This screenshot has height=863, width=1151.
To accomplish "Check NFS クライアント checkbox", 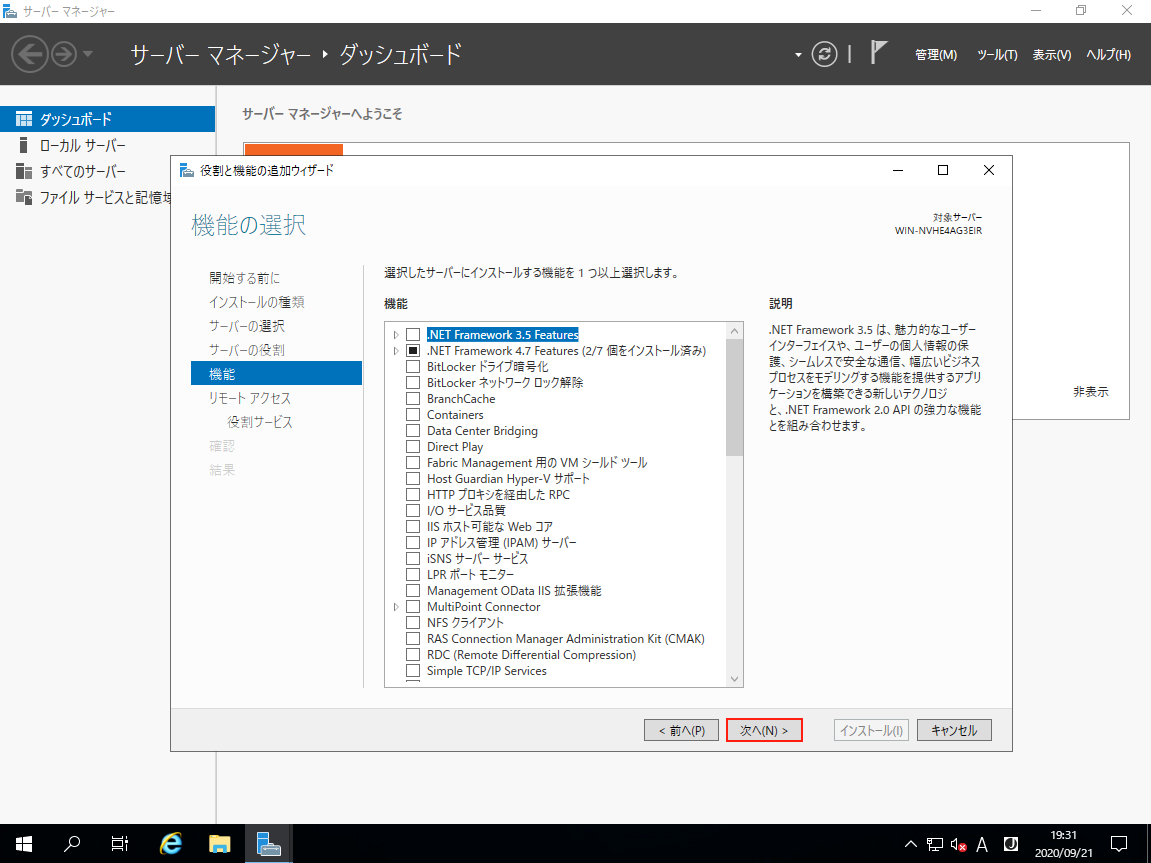I will [413, 623].
